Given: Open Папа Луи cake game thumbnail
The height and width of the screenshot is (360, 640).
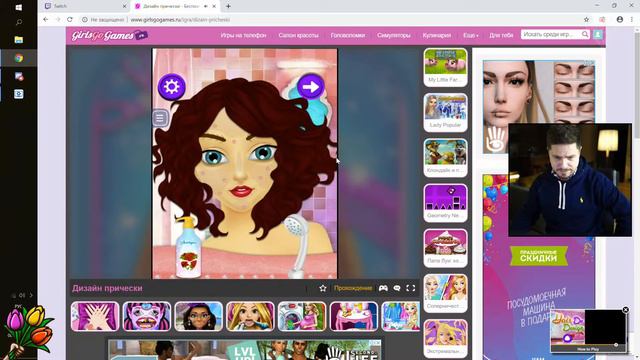Looking at the screenshot, I should pos(445,248).
